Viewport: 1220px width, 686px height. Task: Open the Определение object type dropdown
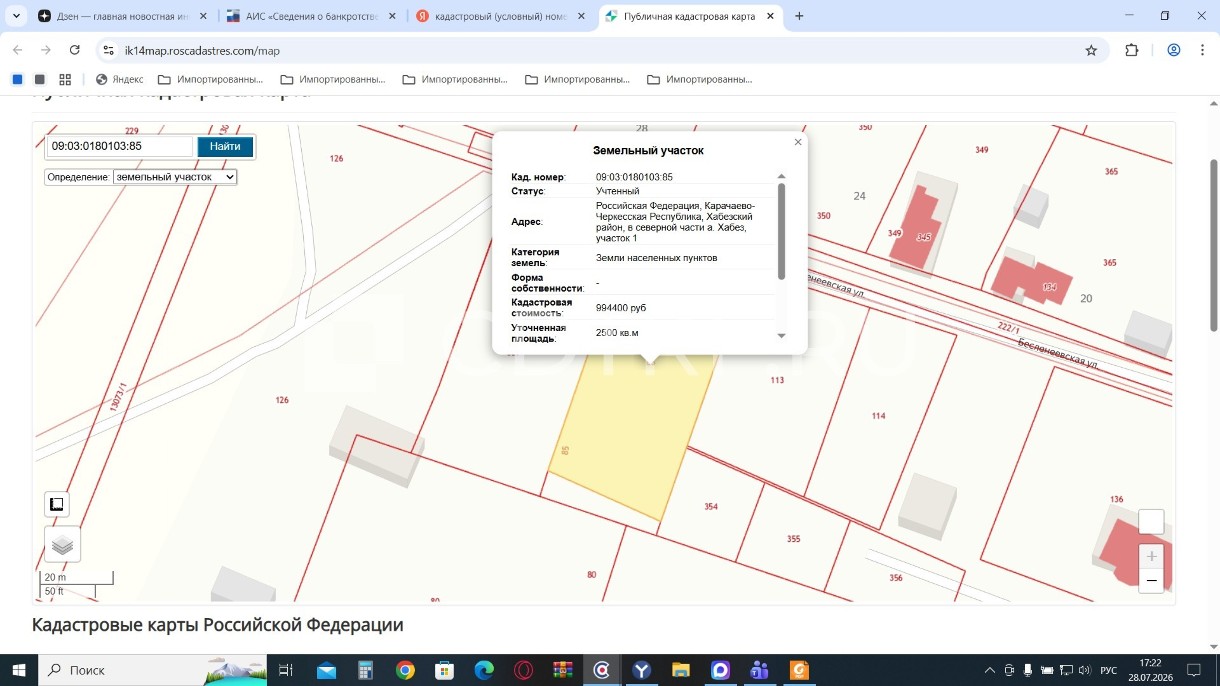(175, 177)
